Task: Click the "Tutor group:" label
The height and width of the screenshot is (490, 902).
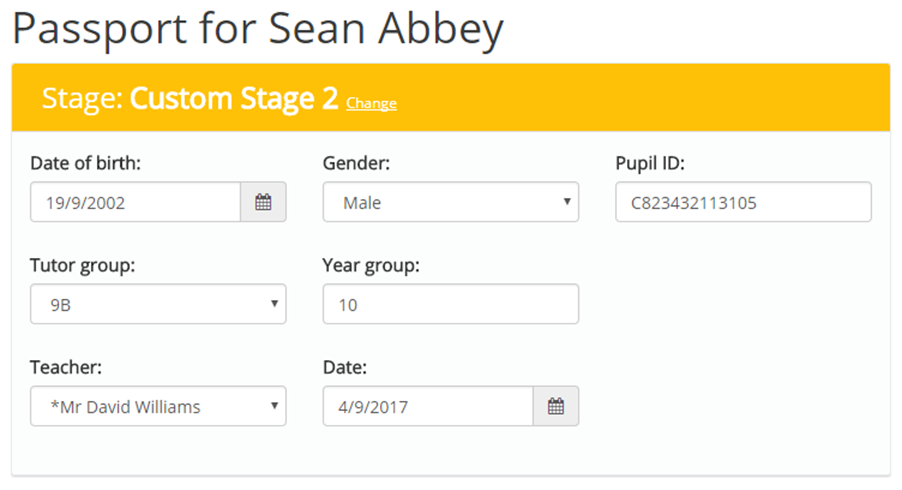Action: pyautogui.click(x=82, y=265)
